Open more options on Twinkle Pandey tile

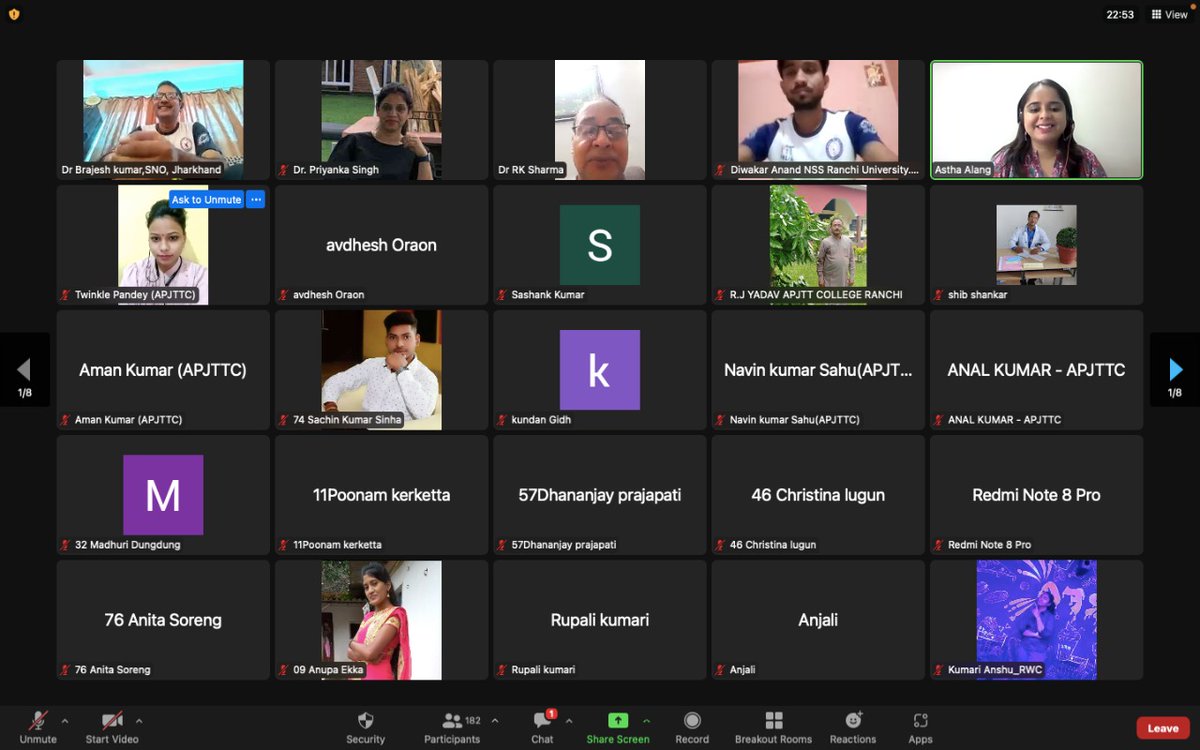[x=256, y=199]
